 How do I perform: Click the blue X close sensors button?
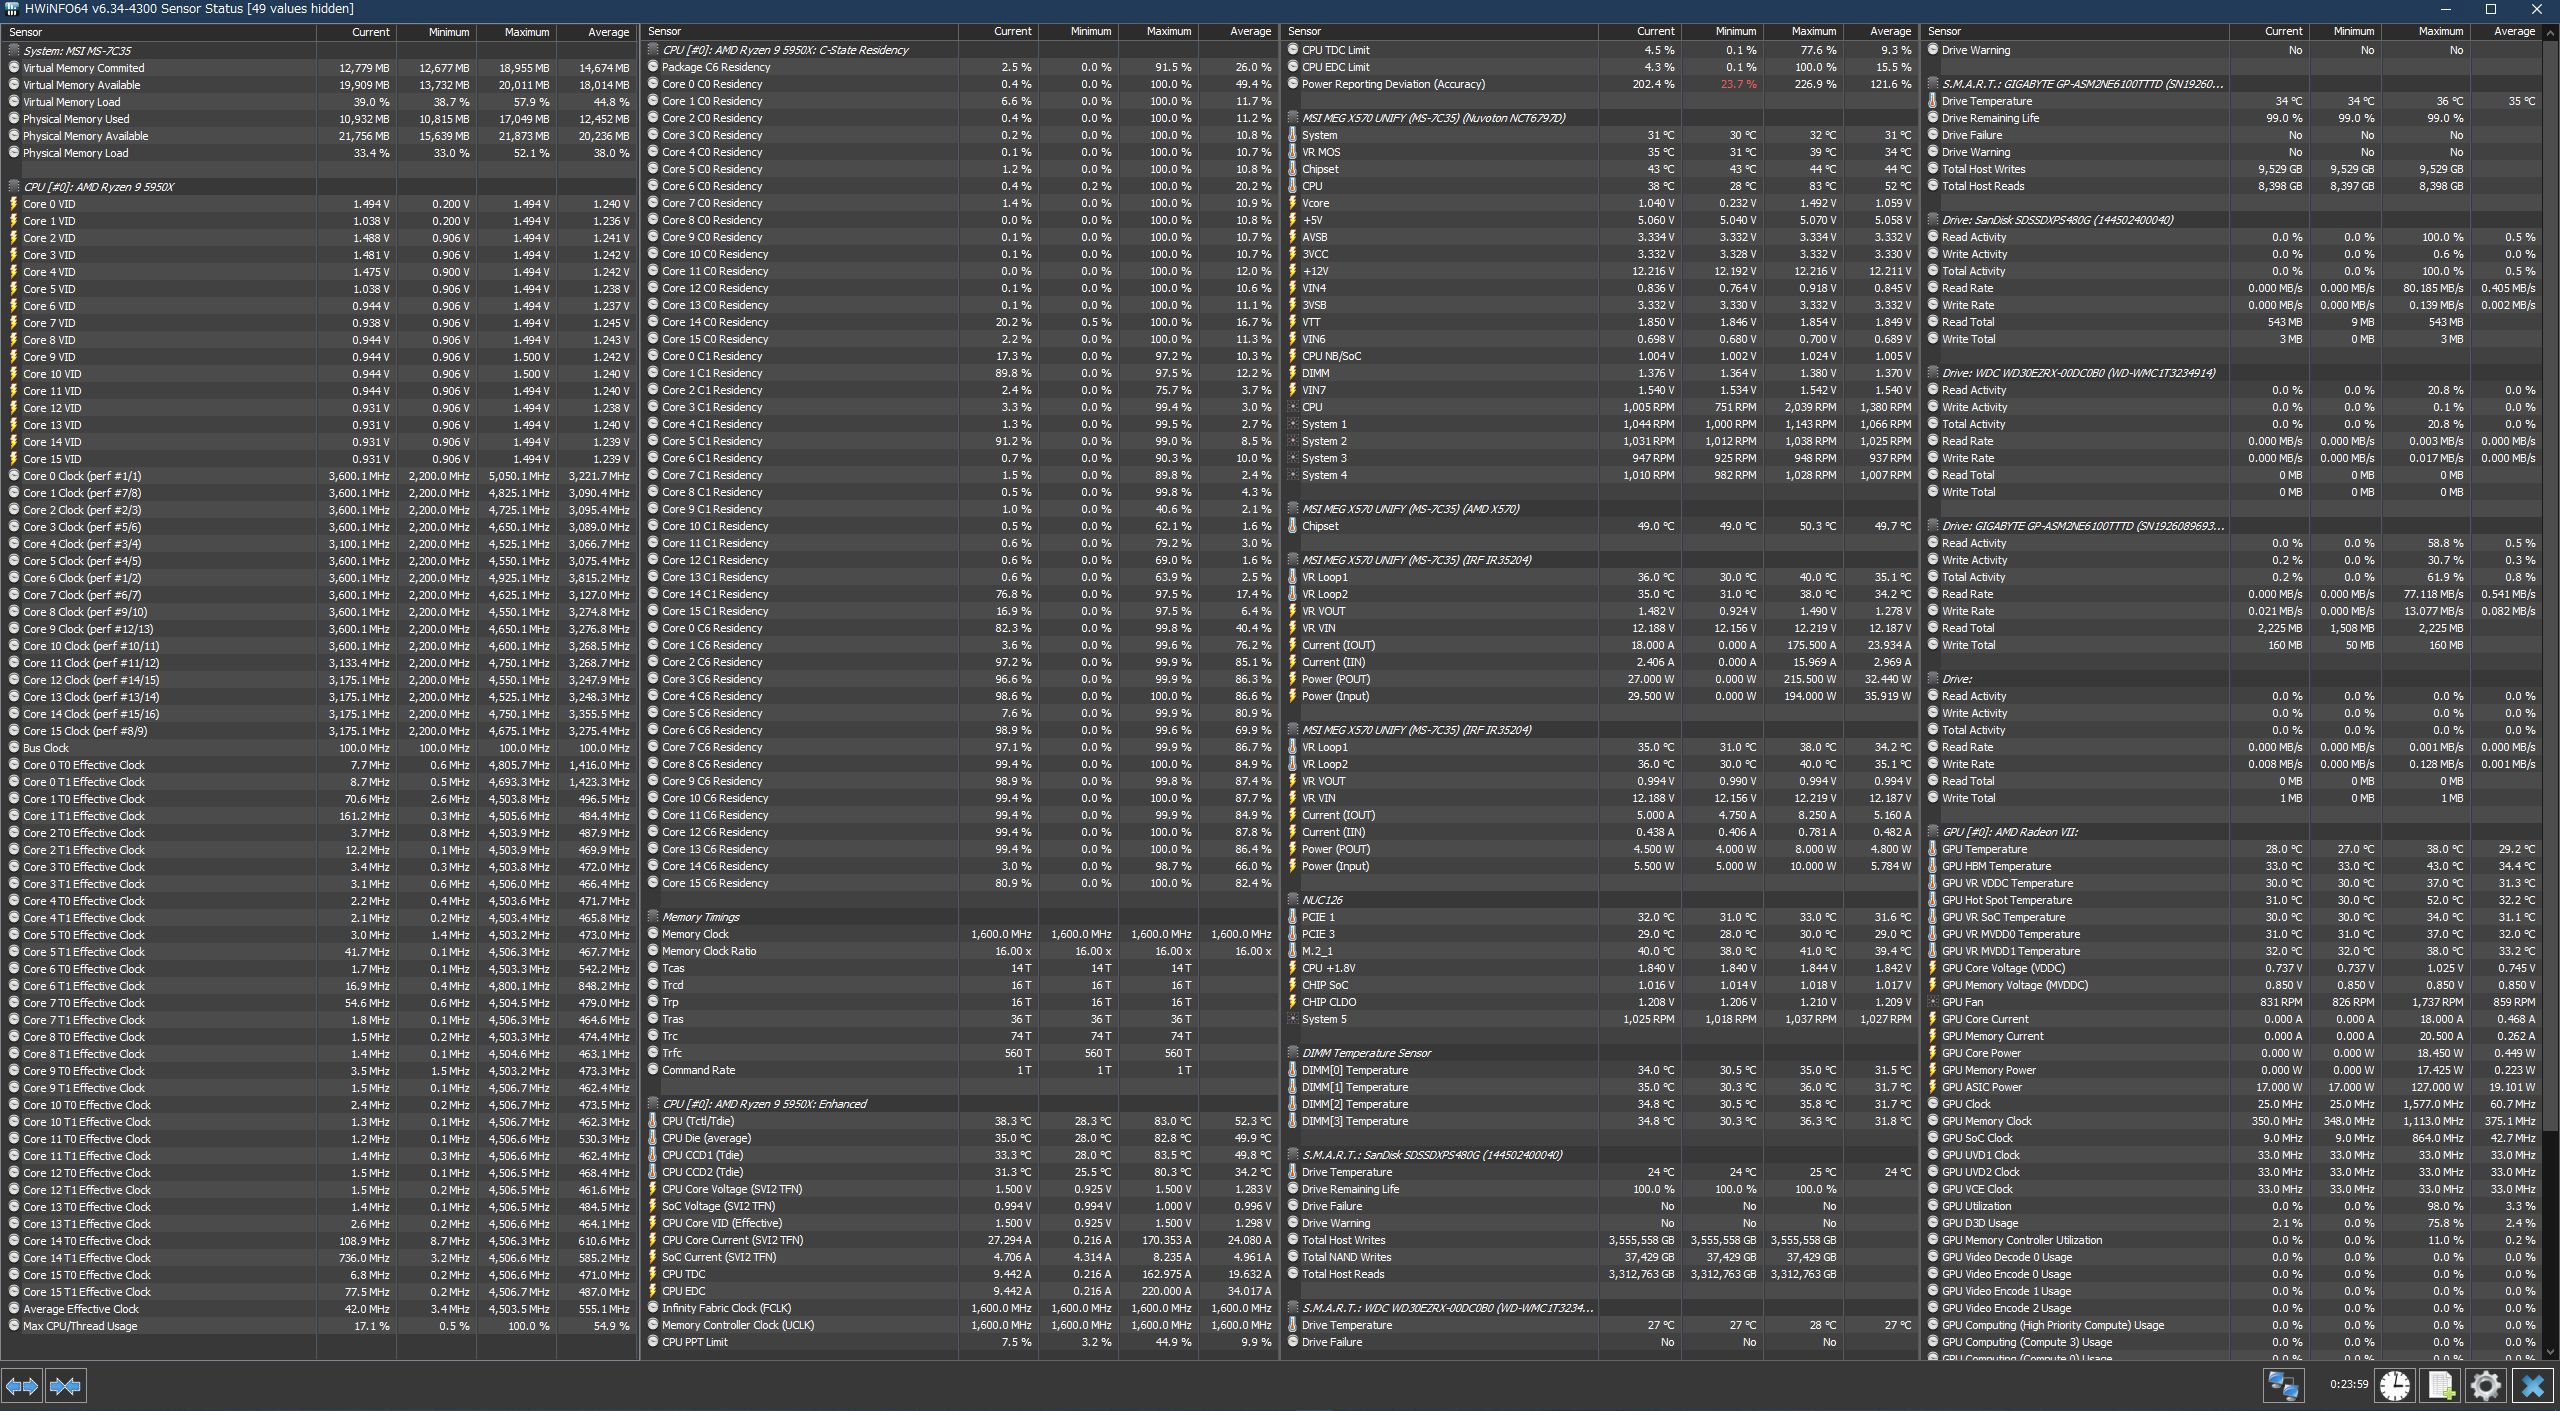click(x=2532, y=1385)
